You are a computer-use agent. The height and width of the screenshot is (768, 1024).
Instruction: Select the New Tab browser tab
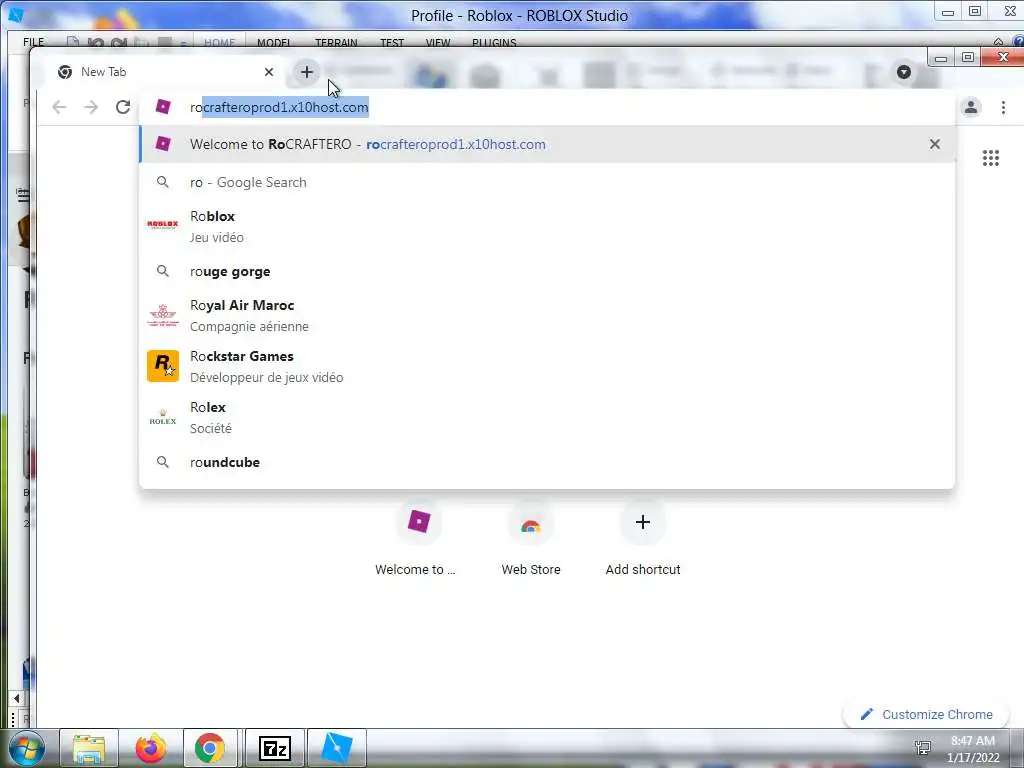(x=167, y=72)
